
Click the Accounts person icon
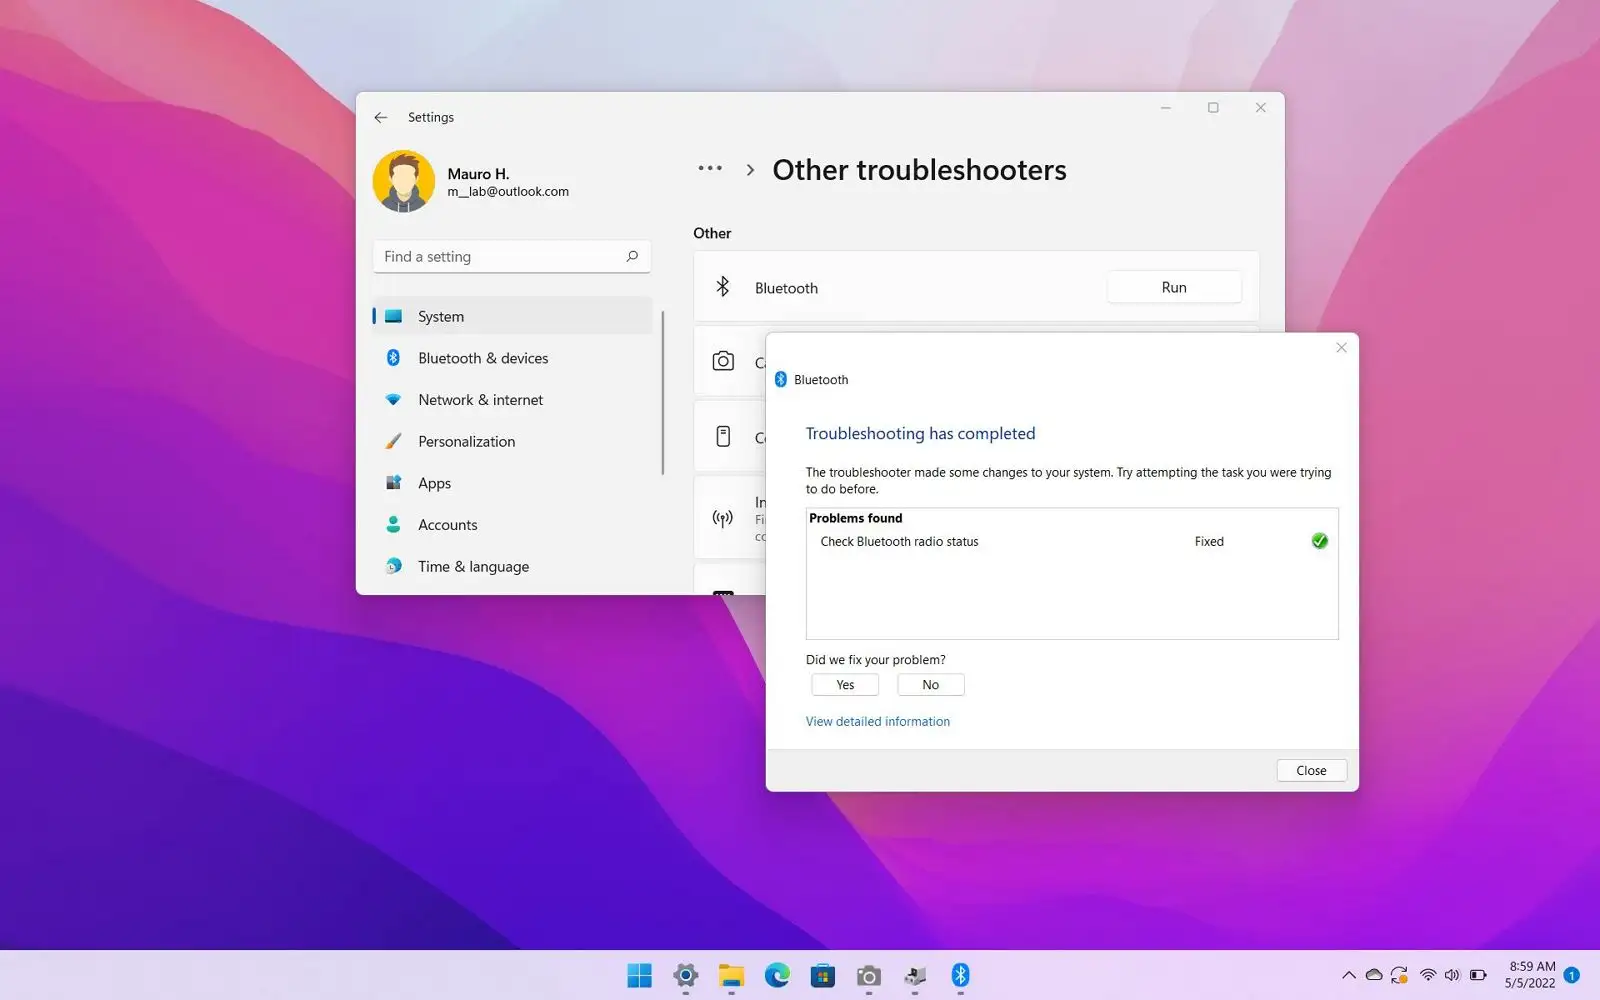tap(393, 525)
